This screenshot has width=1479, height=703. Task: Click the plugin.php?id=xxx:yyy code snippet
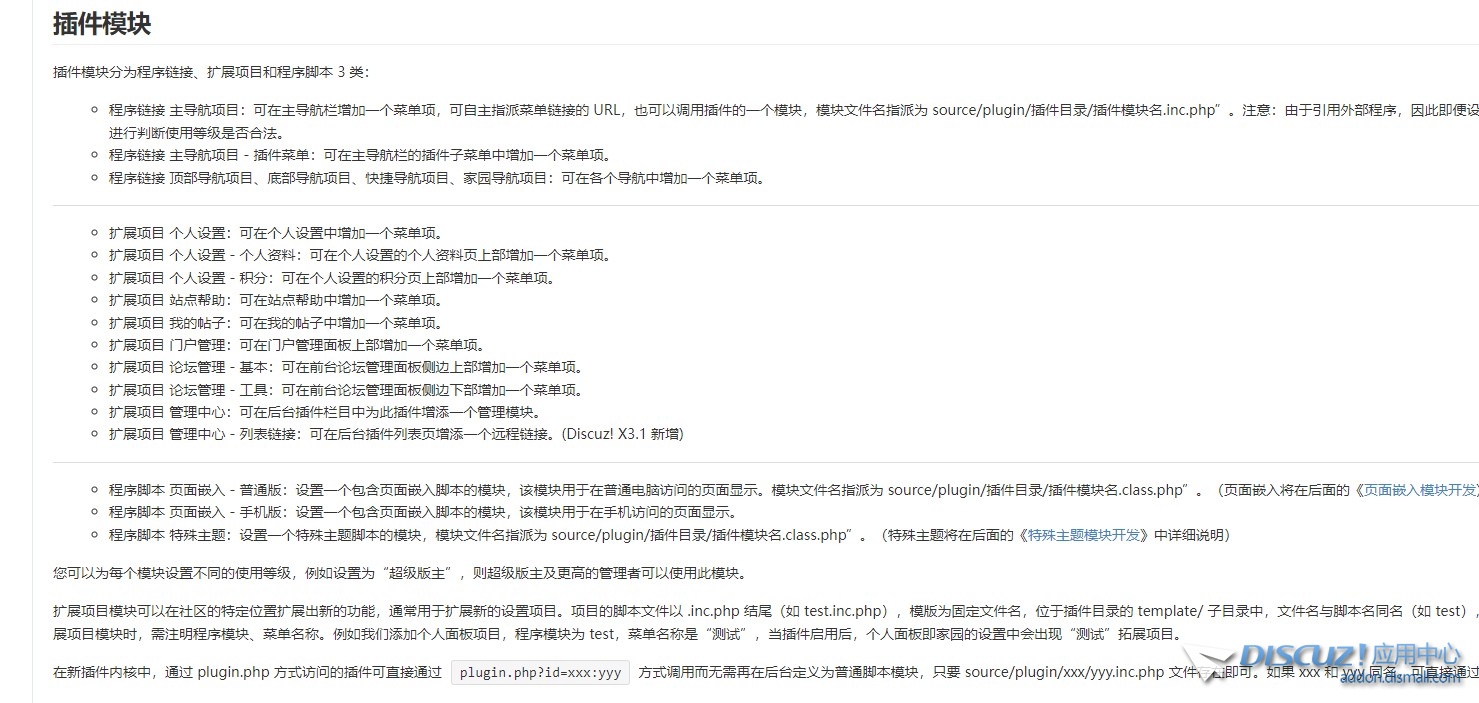[x=540, y=673]
